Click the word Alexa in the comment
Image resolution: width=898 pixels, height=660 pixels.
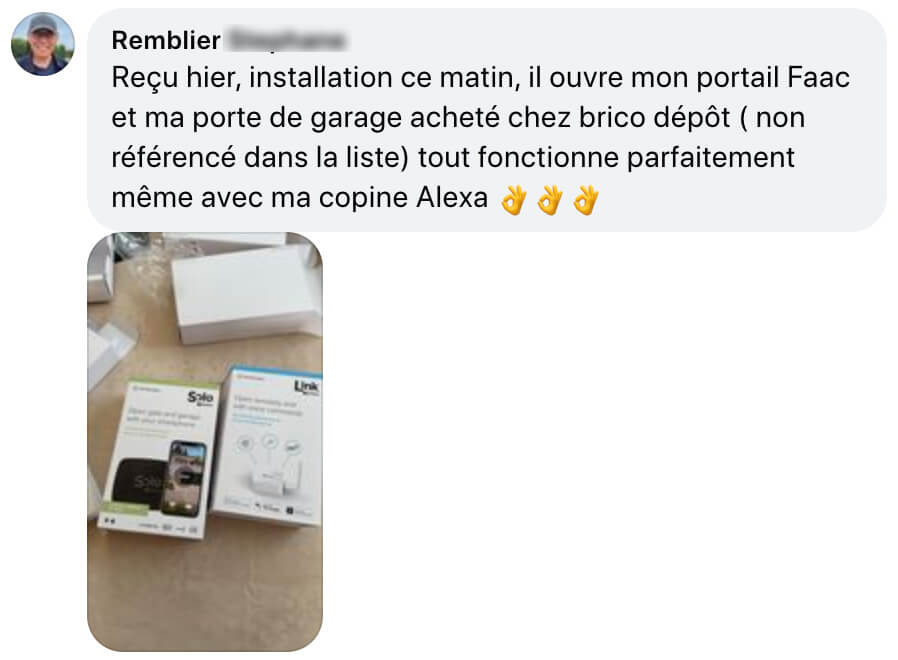coord(452,198)
